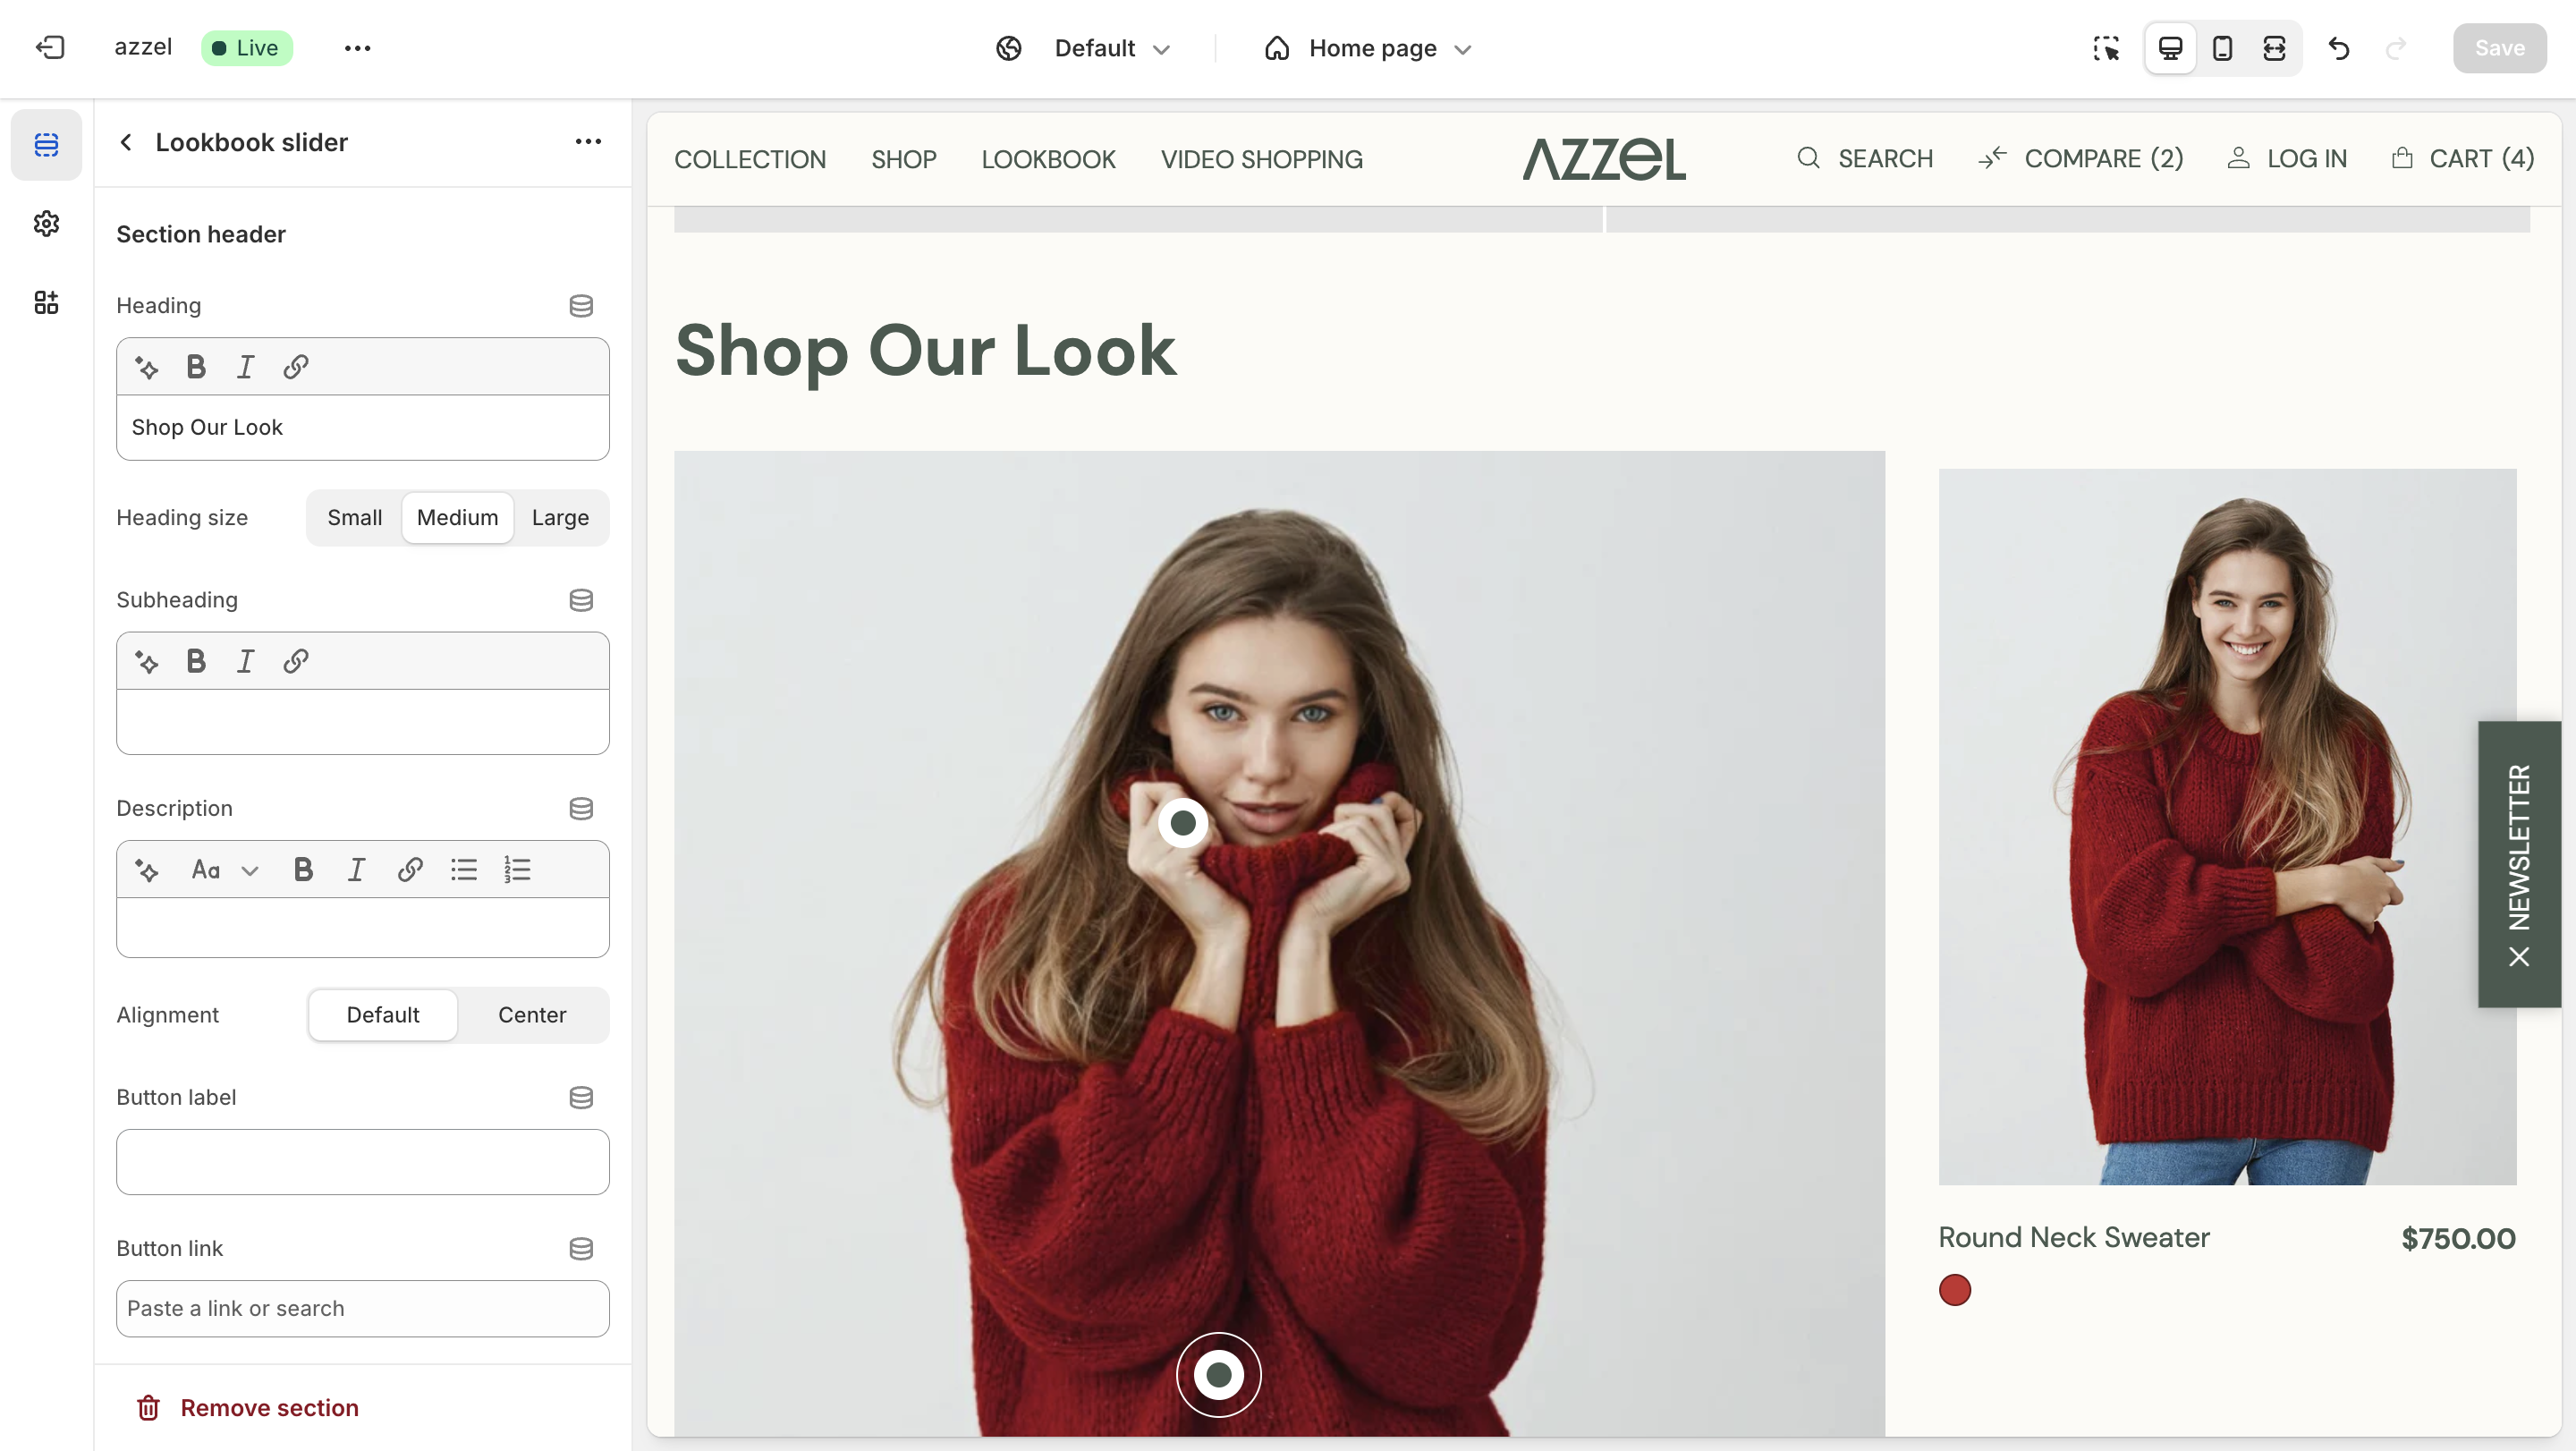The width and height of the screenshot is (2576, 1451).
Task: Click the red color swatch on Round Neck Sweater
Action: pyautogui.click(x=1955, y=1290)
